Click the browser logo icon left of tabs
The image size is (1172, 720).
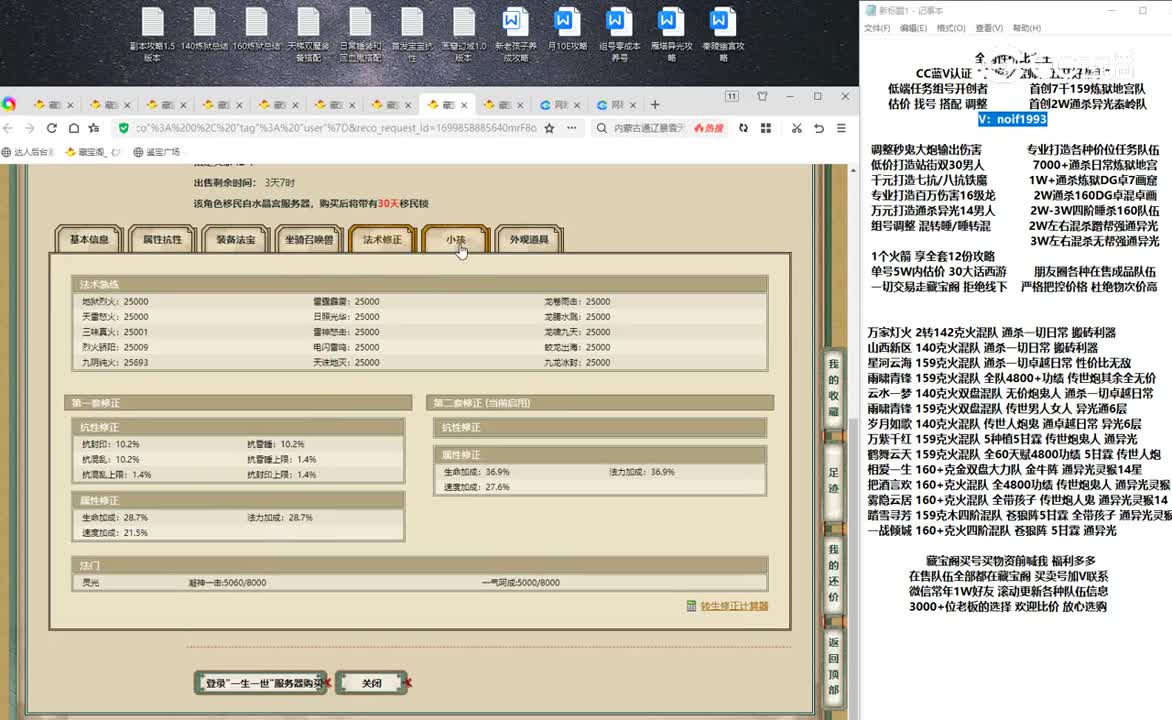(x=9, y=104)
